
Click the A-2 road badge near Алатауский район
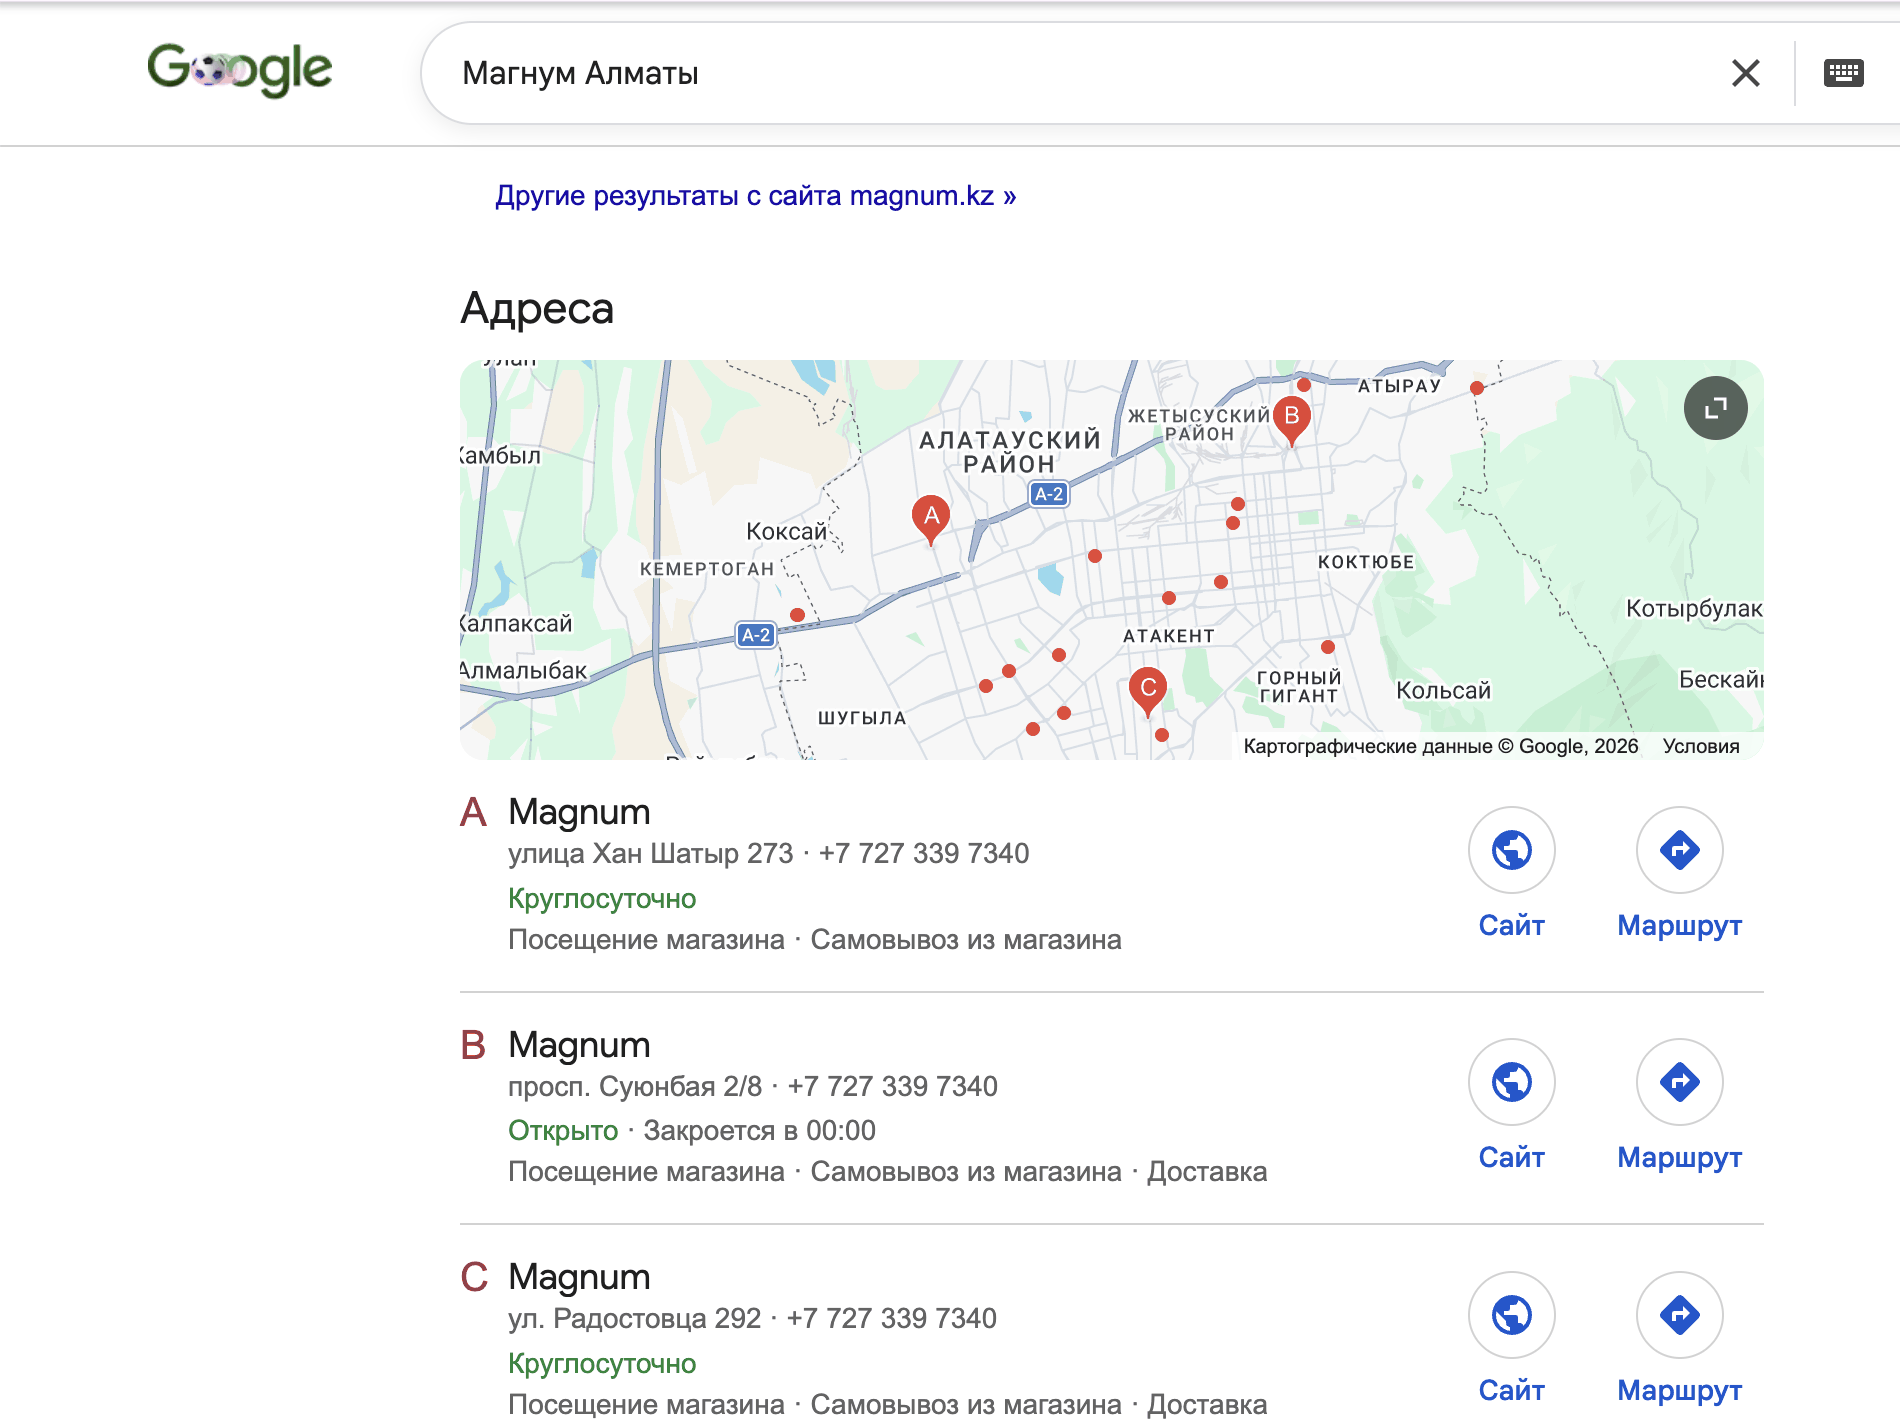coord(1048,494)
